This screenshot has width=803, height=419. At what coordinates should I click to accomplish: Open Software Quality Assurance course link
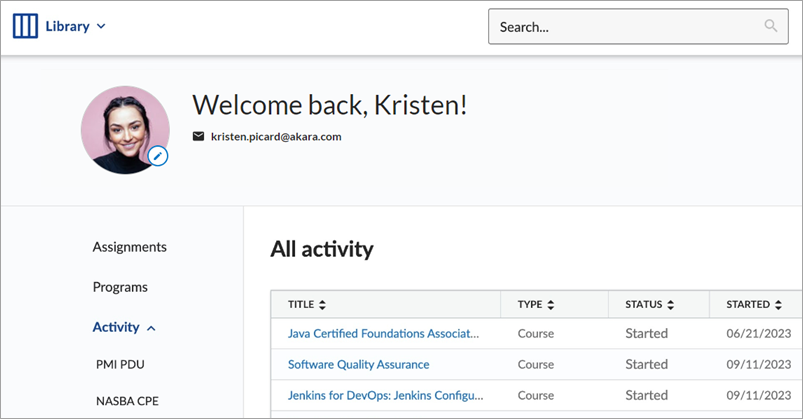pyautogui.click(x=358, y=364)
